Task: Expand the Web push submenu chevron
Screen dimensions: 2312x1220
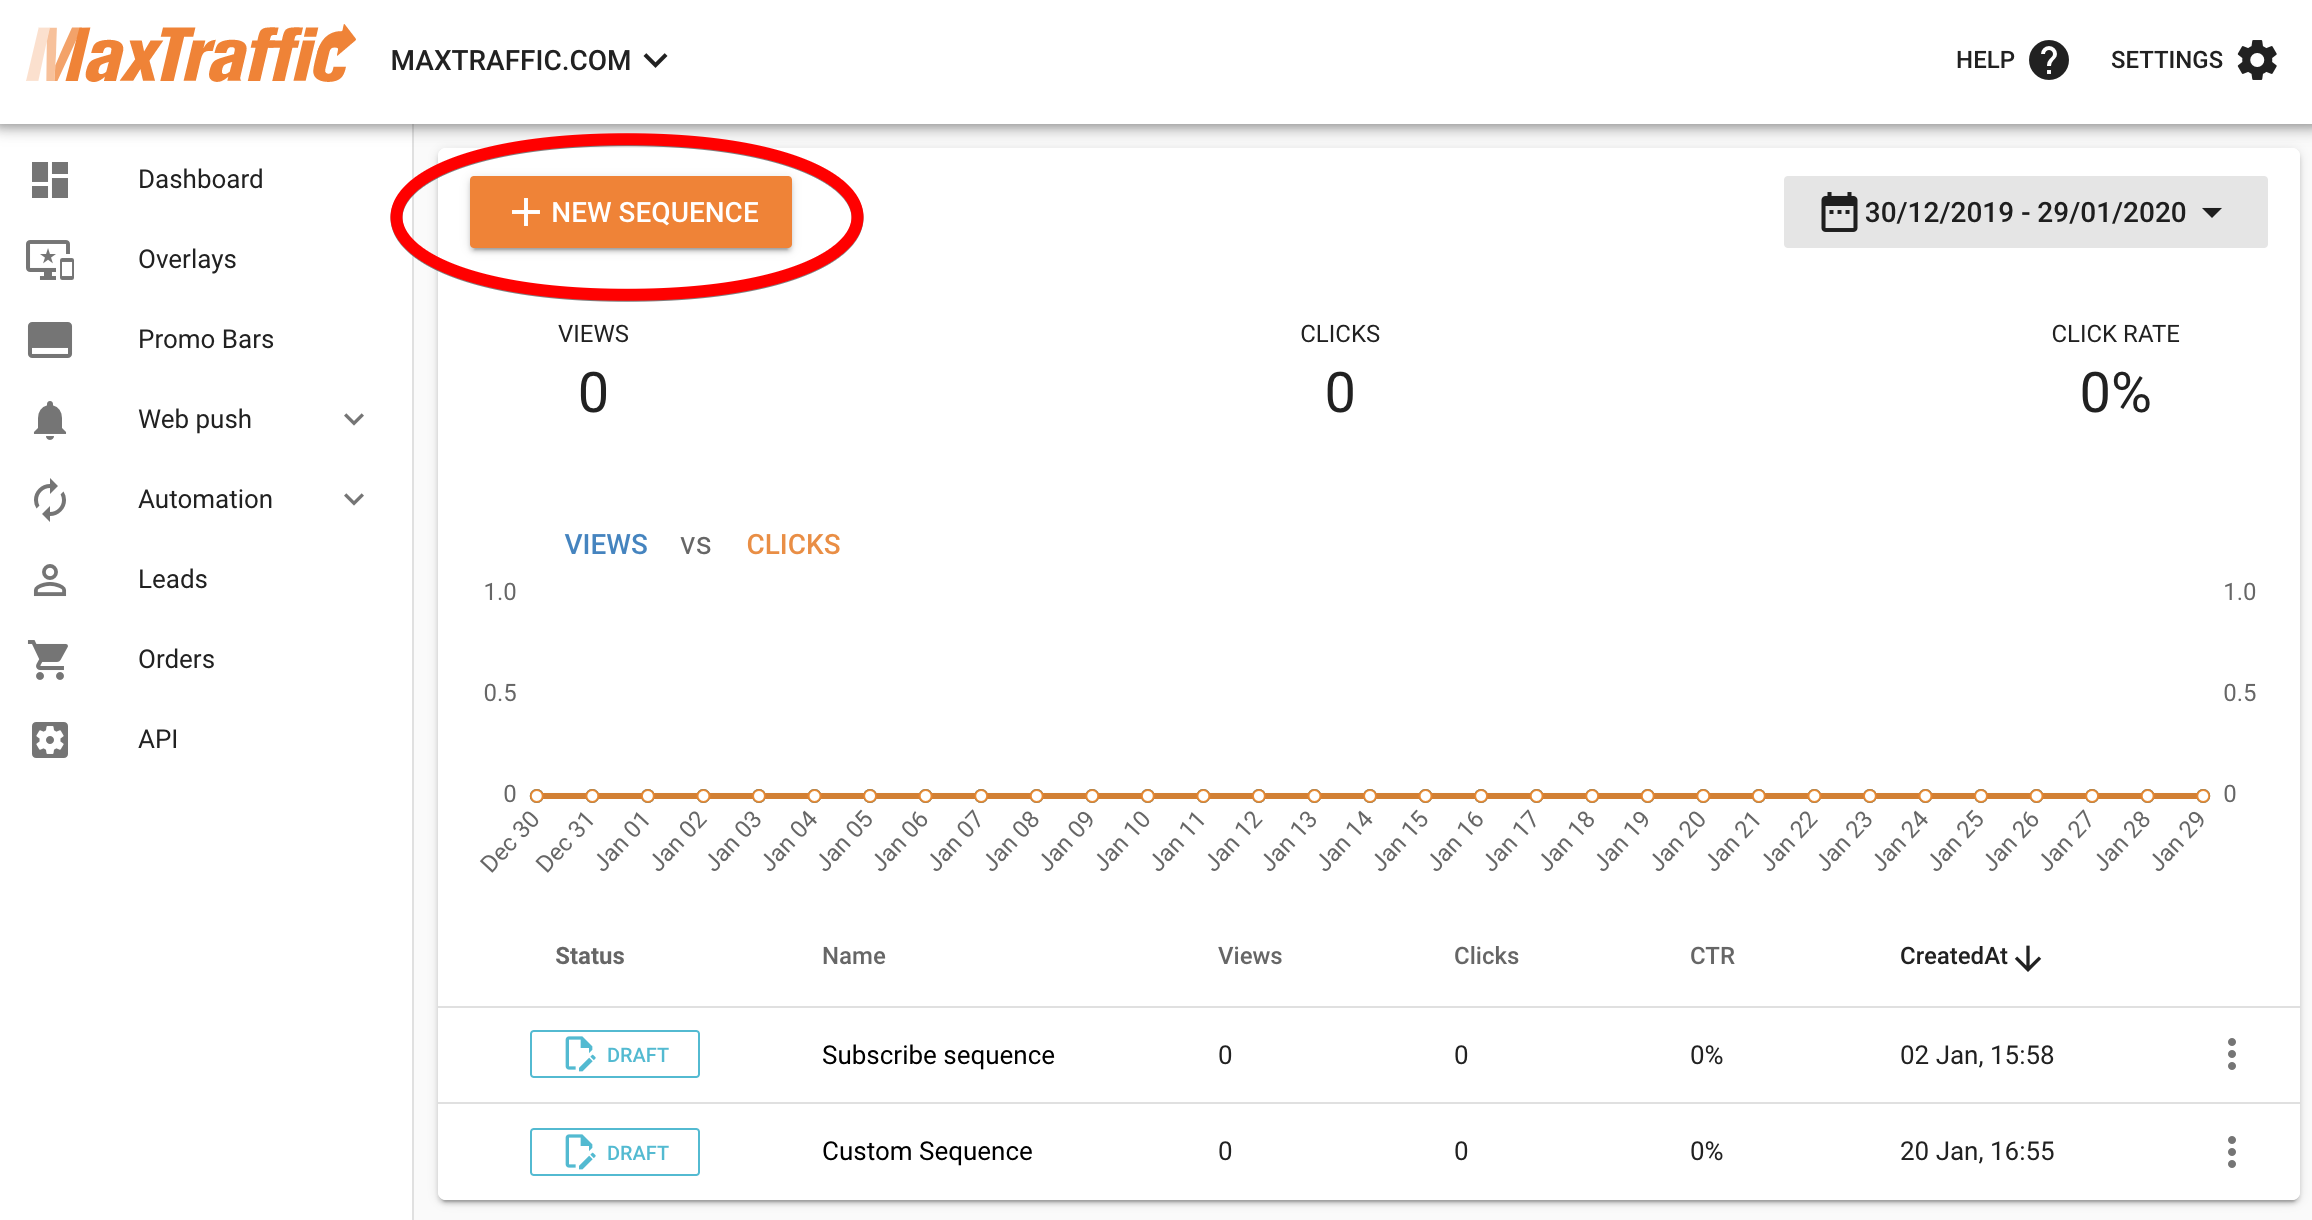Action: click(x=354, y=420)
